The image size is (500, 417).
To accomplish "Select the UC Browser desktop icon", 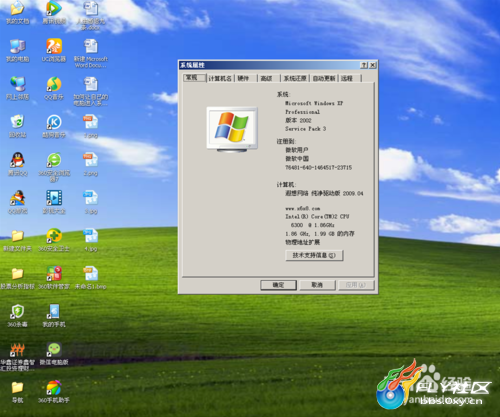I will (54, 46).
